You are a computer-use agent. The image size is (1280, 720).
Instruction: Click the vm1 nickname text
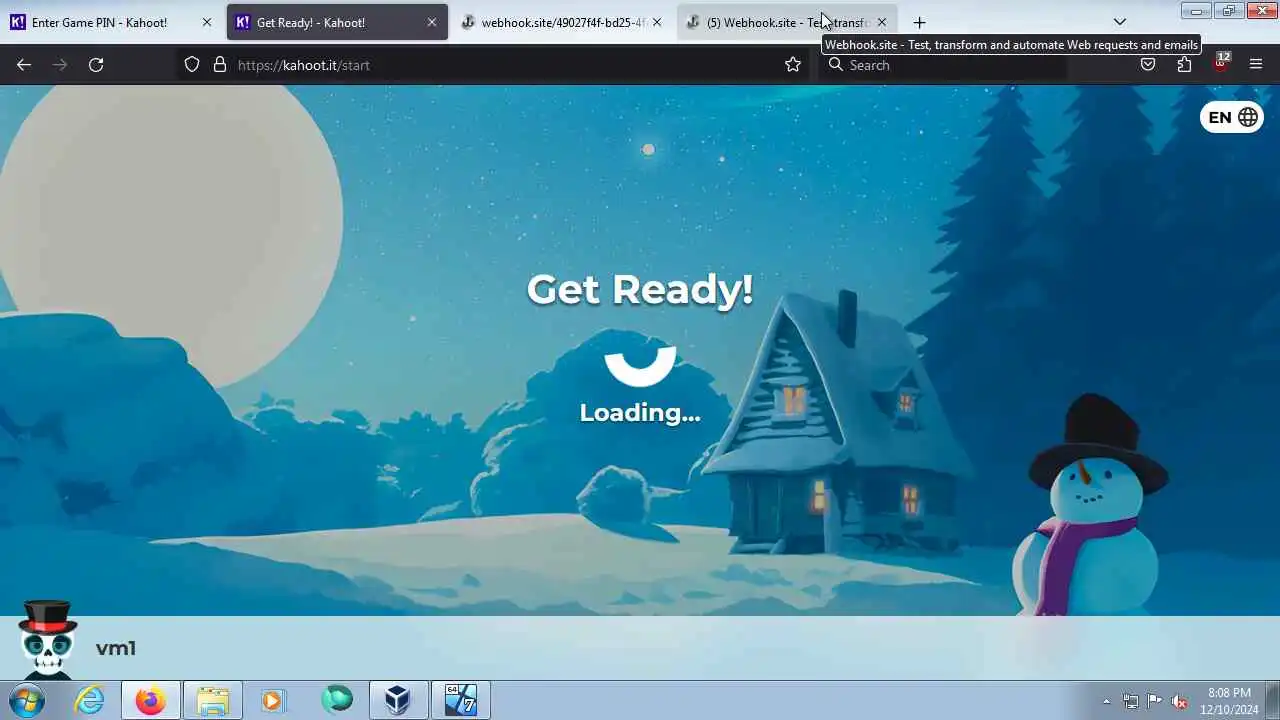(x=116, y=648)
